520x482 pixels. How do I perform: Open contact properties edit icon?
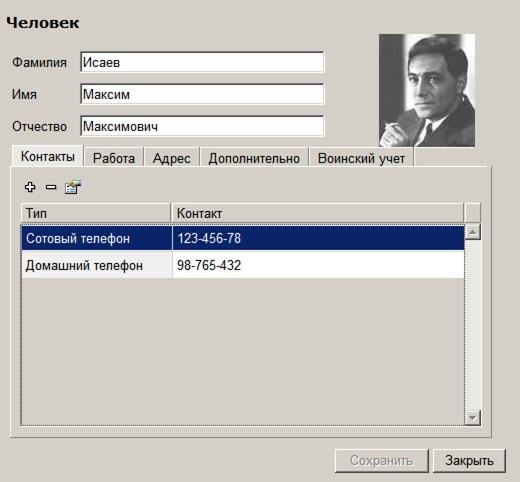(73, 187)
